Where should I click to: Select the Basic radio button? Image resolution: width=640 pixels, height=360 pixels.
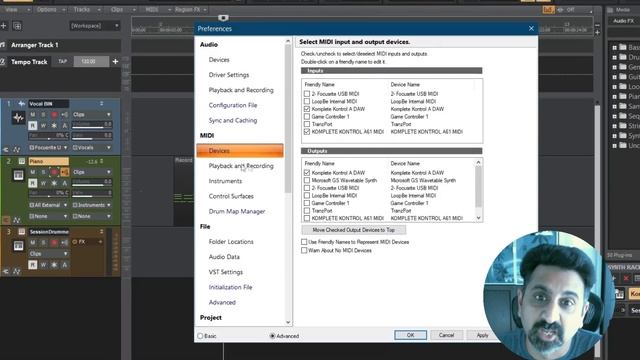click(200, 336)
